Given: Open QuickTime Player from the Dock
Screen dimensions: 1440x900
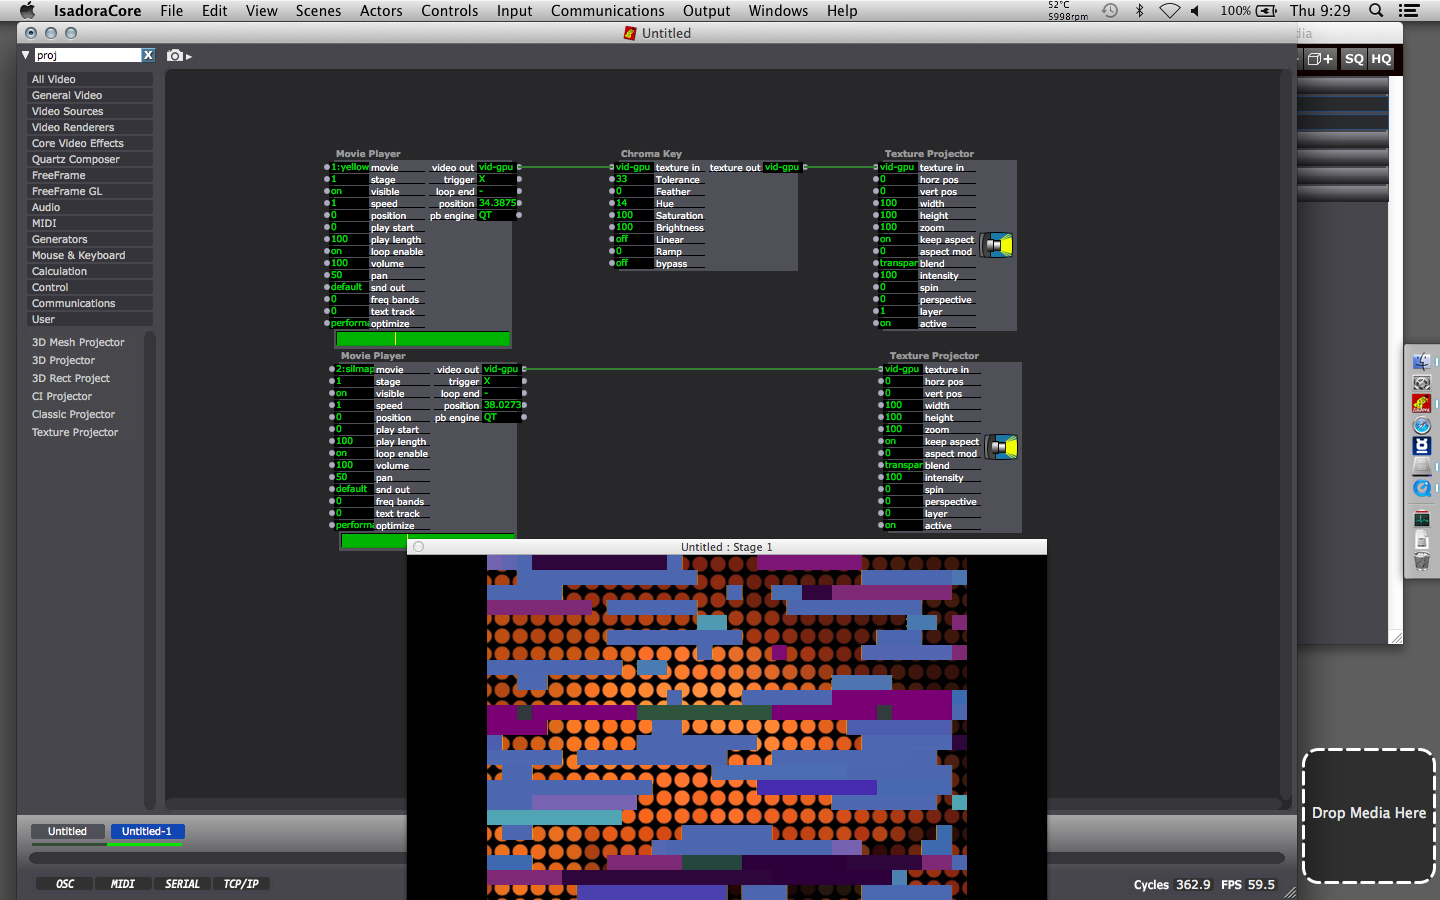Looking at the screenshot, I should coord(1421,488).
